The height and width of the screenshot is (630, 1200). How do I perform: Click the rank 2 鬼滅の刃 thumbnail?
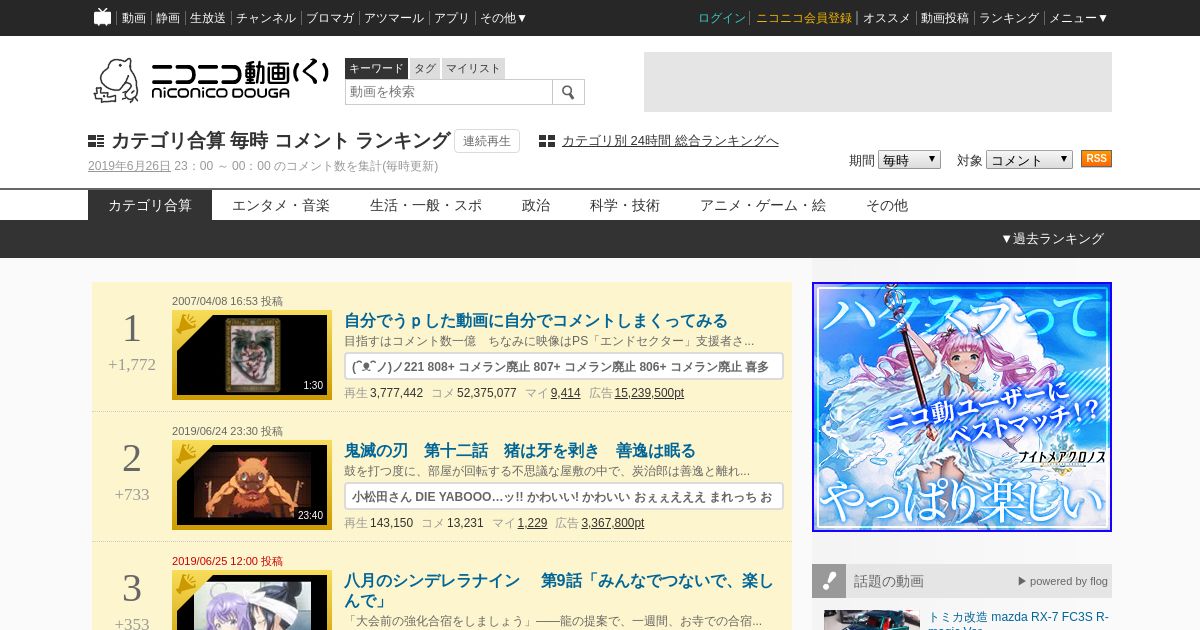[252, 485]
